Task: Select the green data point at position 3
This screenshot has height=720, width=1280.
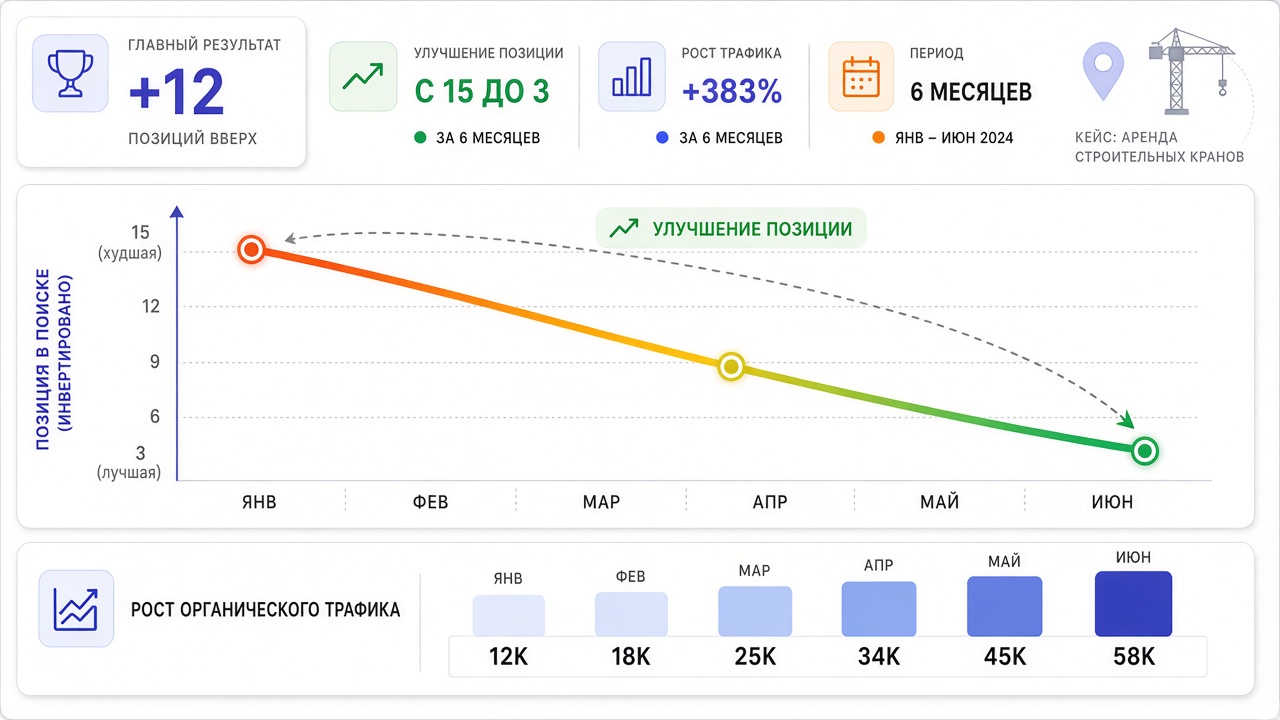Action: [x=1146, y=451]
